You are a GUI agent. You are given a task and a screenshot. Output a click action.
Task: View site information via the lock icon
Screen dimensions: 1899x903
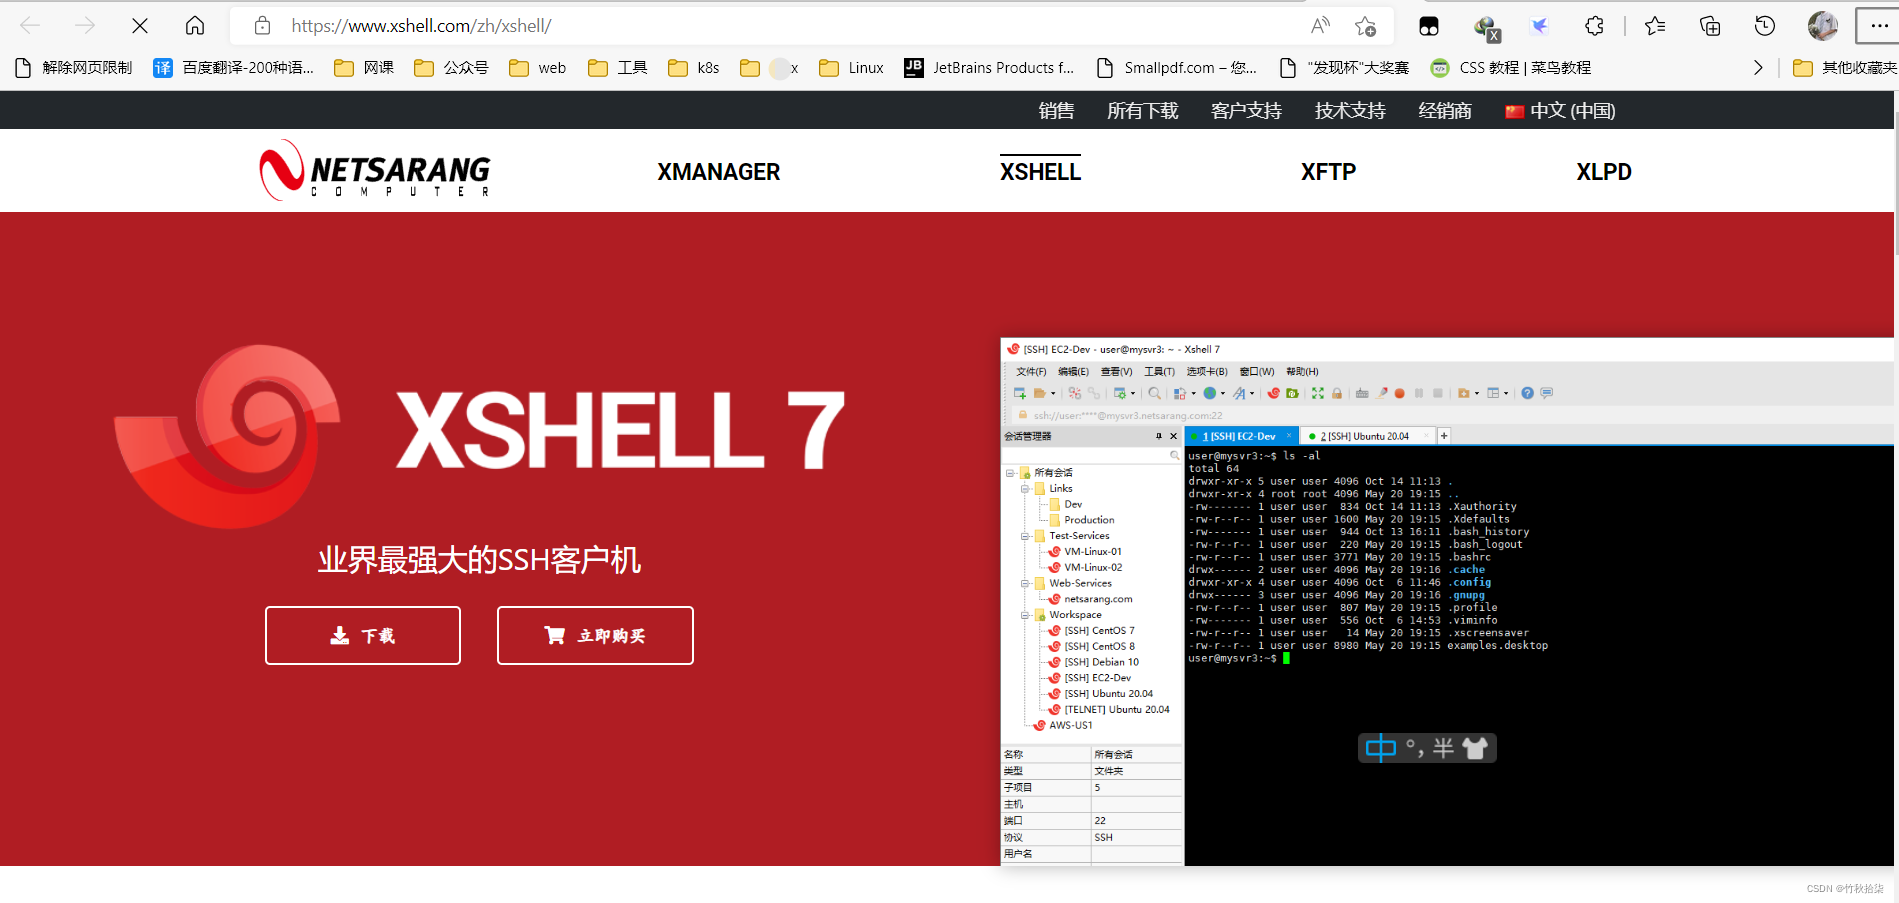point(262,26)
